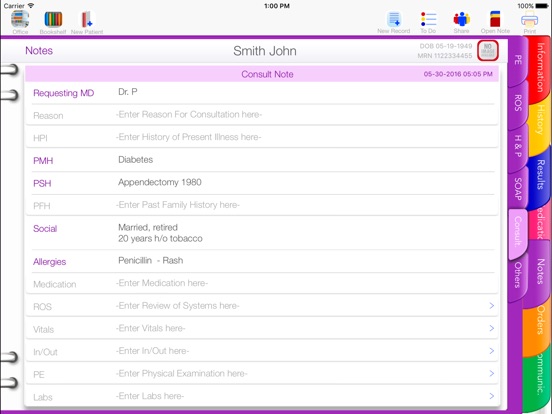The width and height of the screenshot is (552, 414).
Task: Tap the Wi-Fi icon in status bar
Action: [31, 6]
